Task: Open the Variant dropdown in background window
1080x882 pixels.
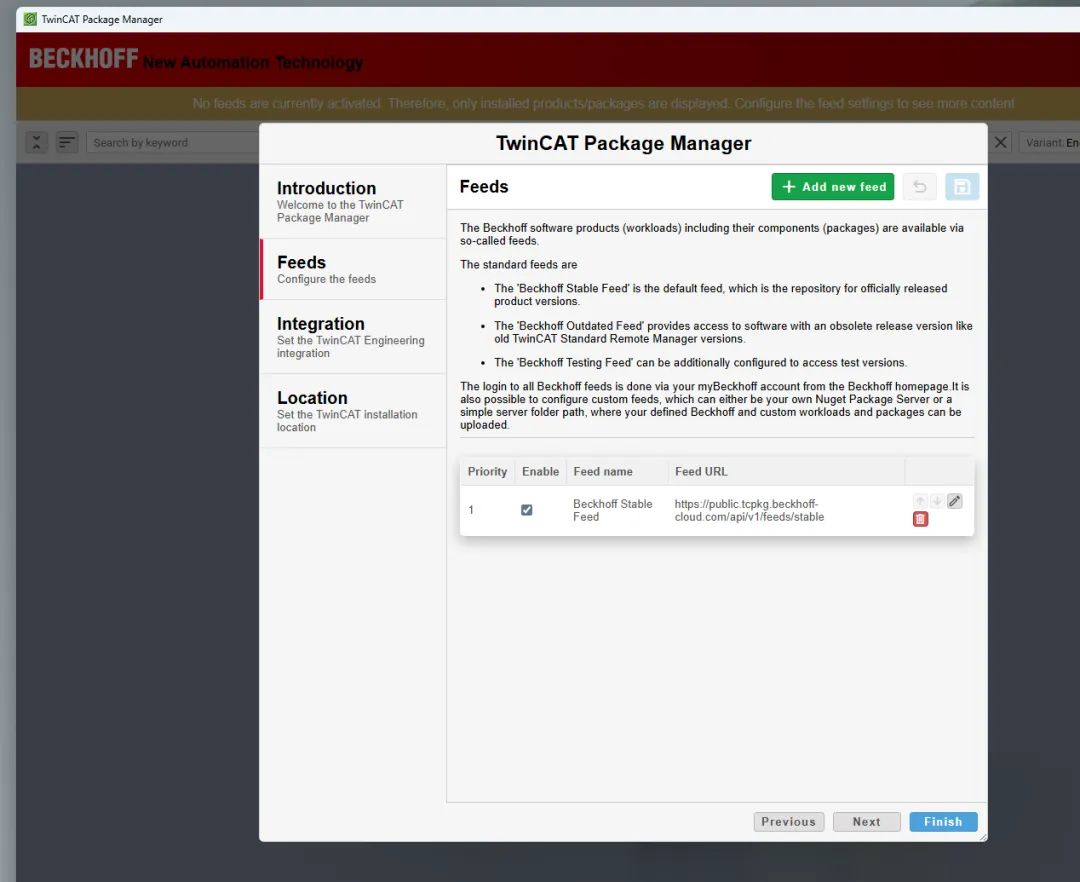Action: pos(1050,143)
